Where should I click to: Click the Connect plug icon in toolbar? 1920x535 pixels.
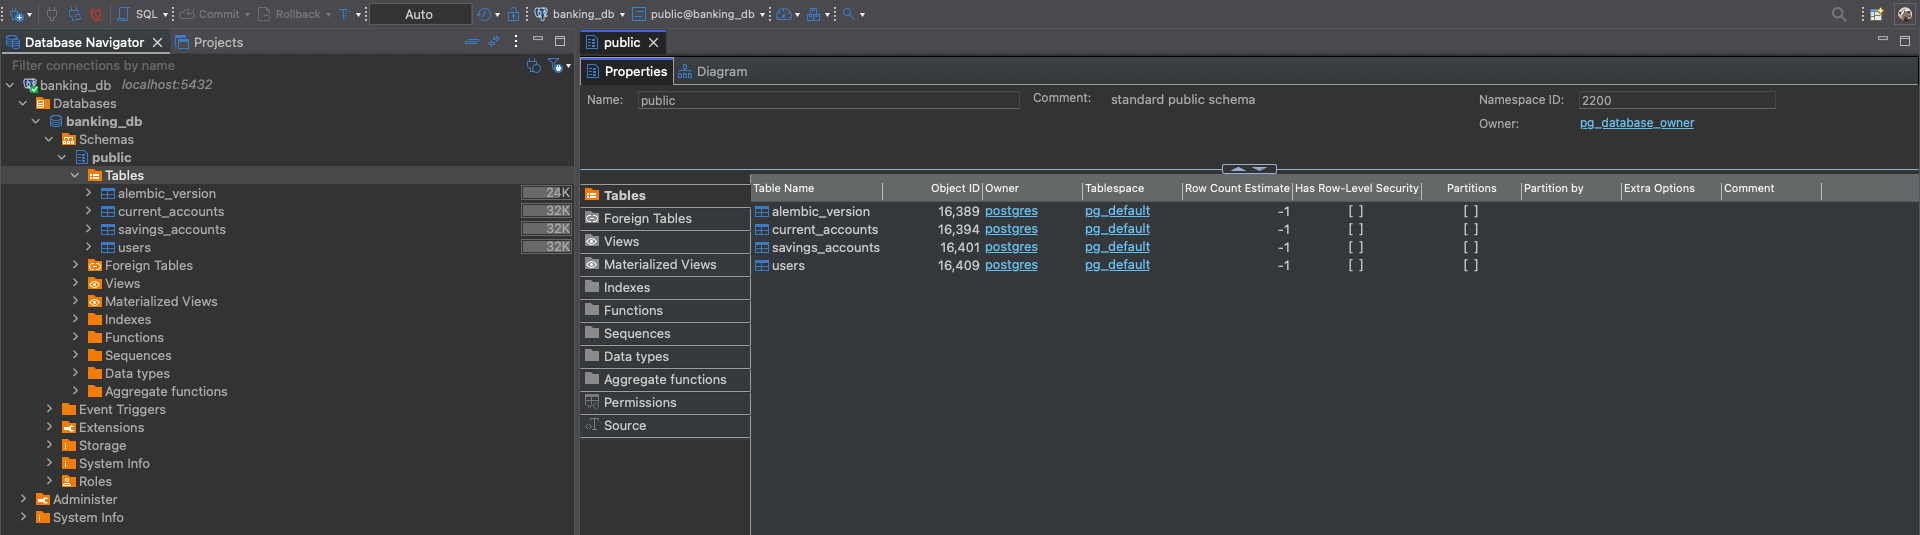coord(52,14)
